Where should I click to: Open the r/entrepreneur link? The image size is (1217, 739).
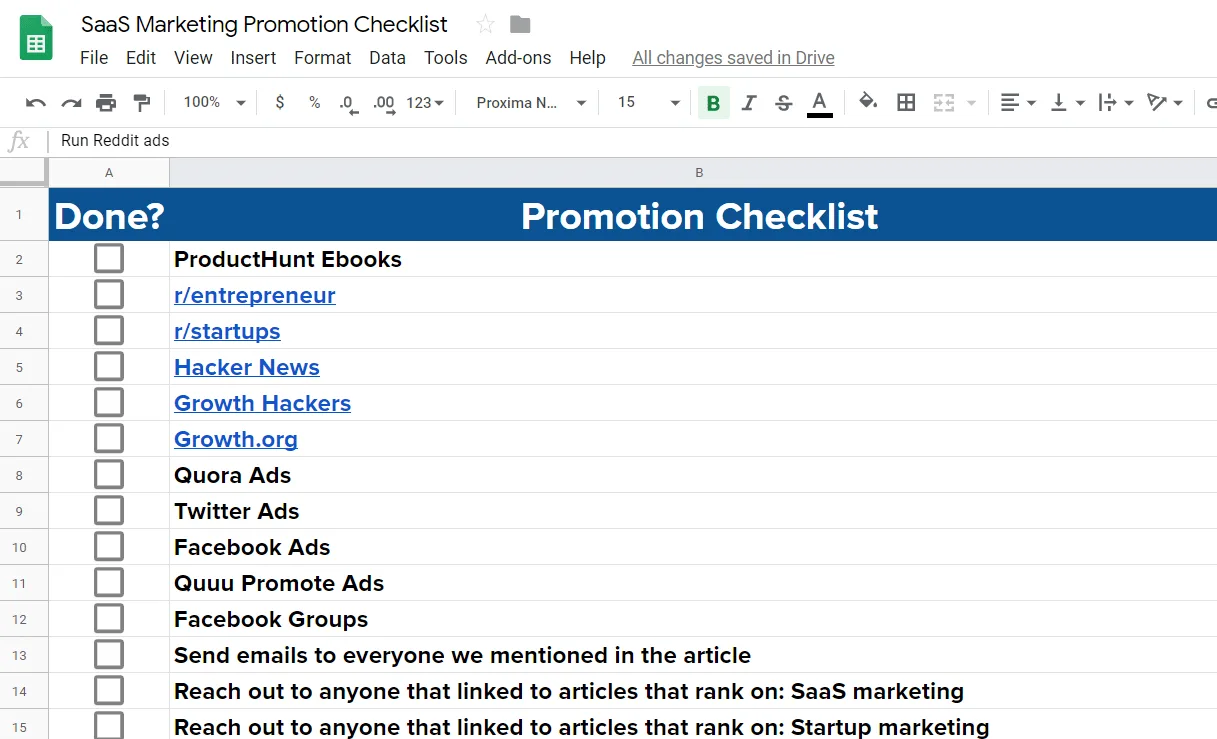pyautogui.click(x=255, y=295)
